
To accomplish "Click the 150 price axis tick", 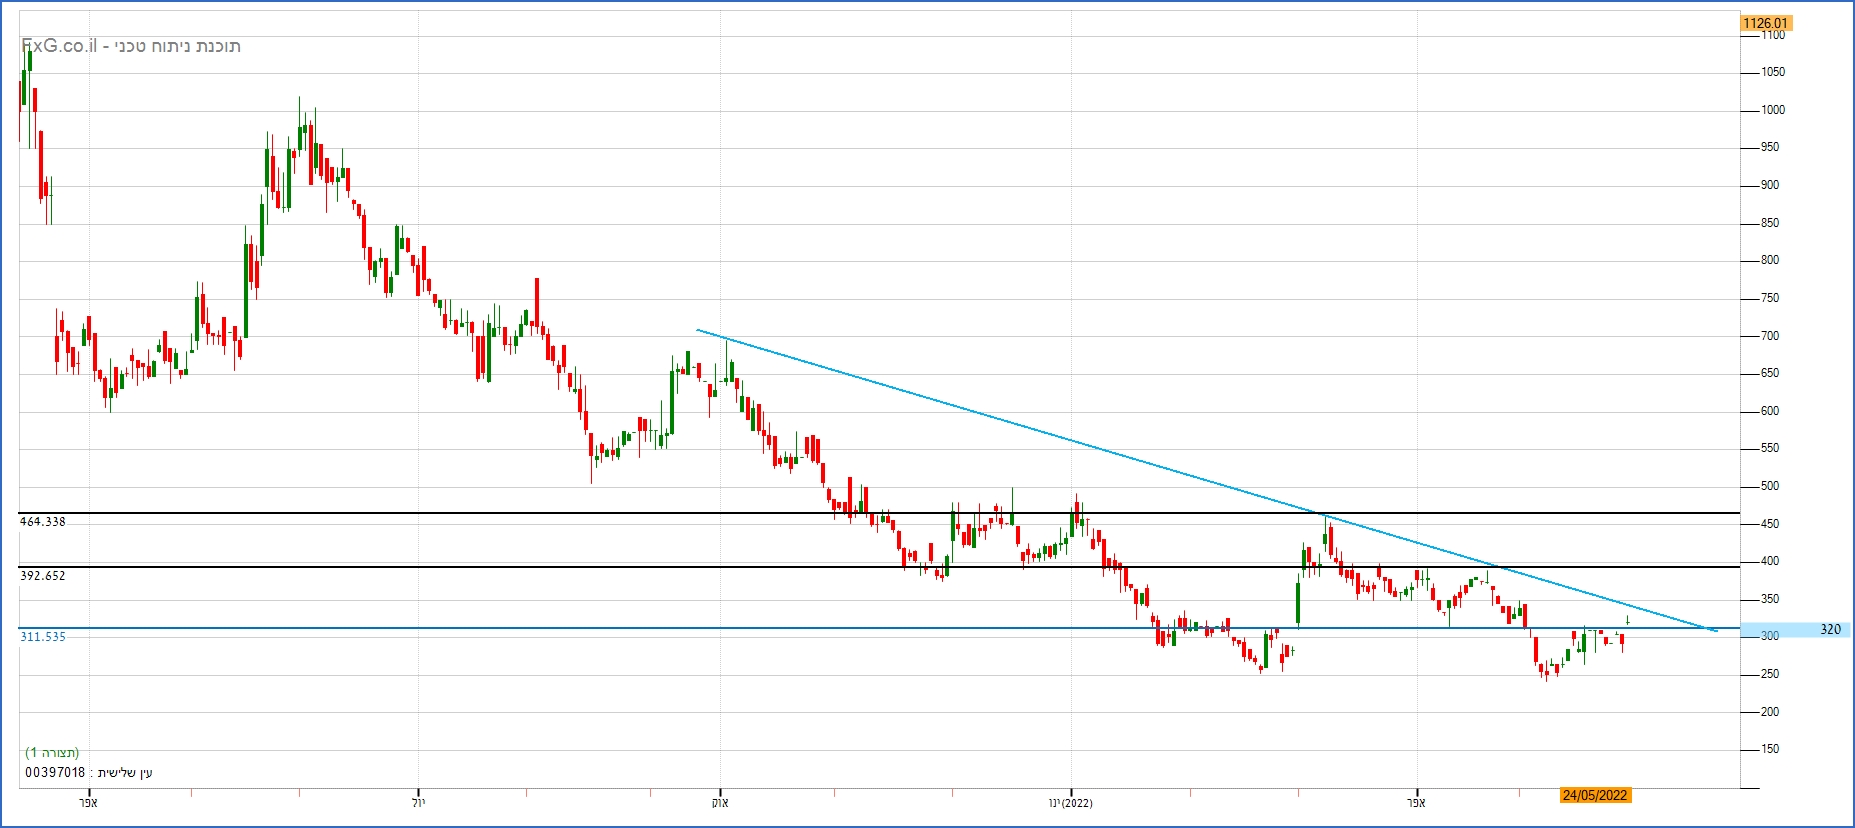I will point(1770,749).
